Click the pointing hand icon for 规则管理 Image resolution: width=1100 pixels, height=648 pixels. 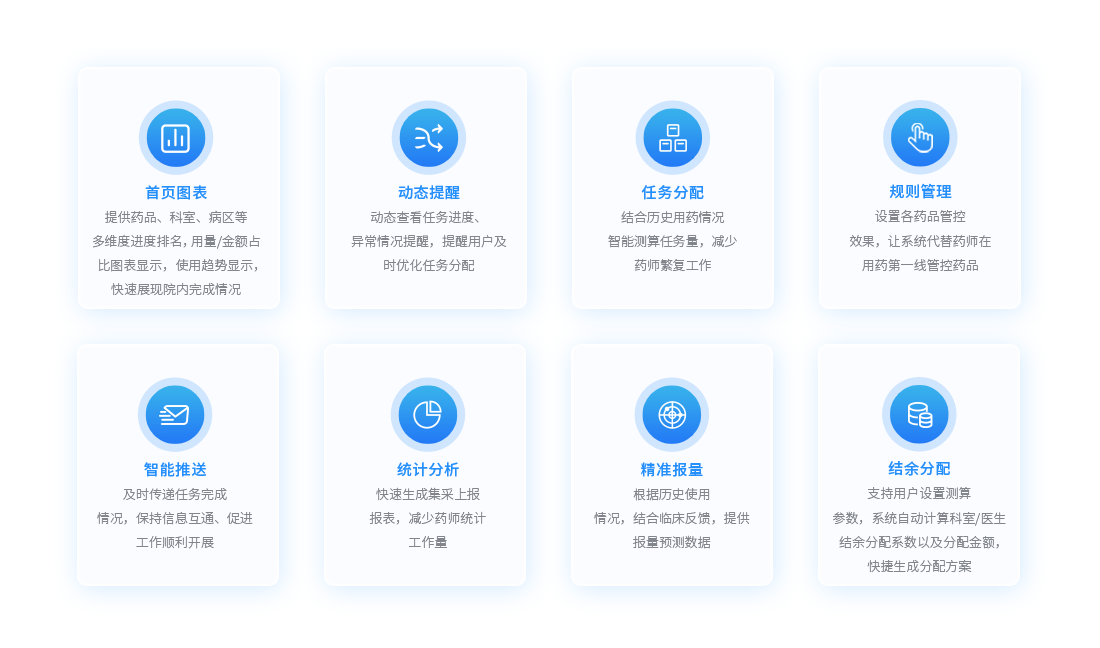tap(920, 137)
